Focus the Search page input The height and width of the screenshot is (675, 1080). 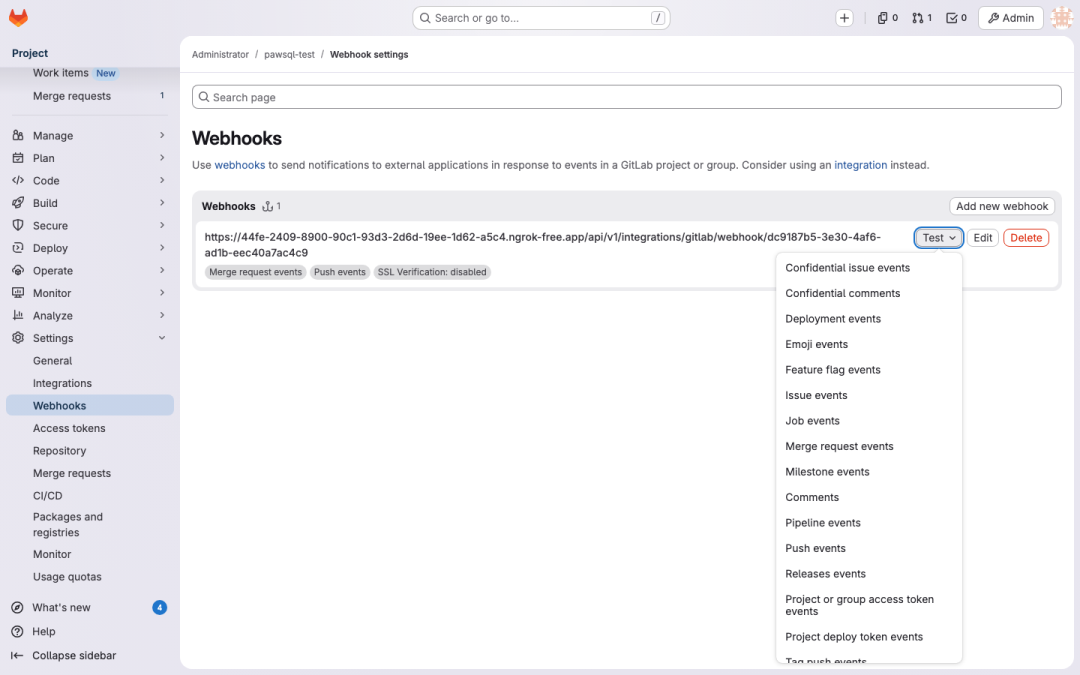[626, 97]
